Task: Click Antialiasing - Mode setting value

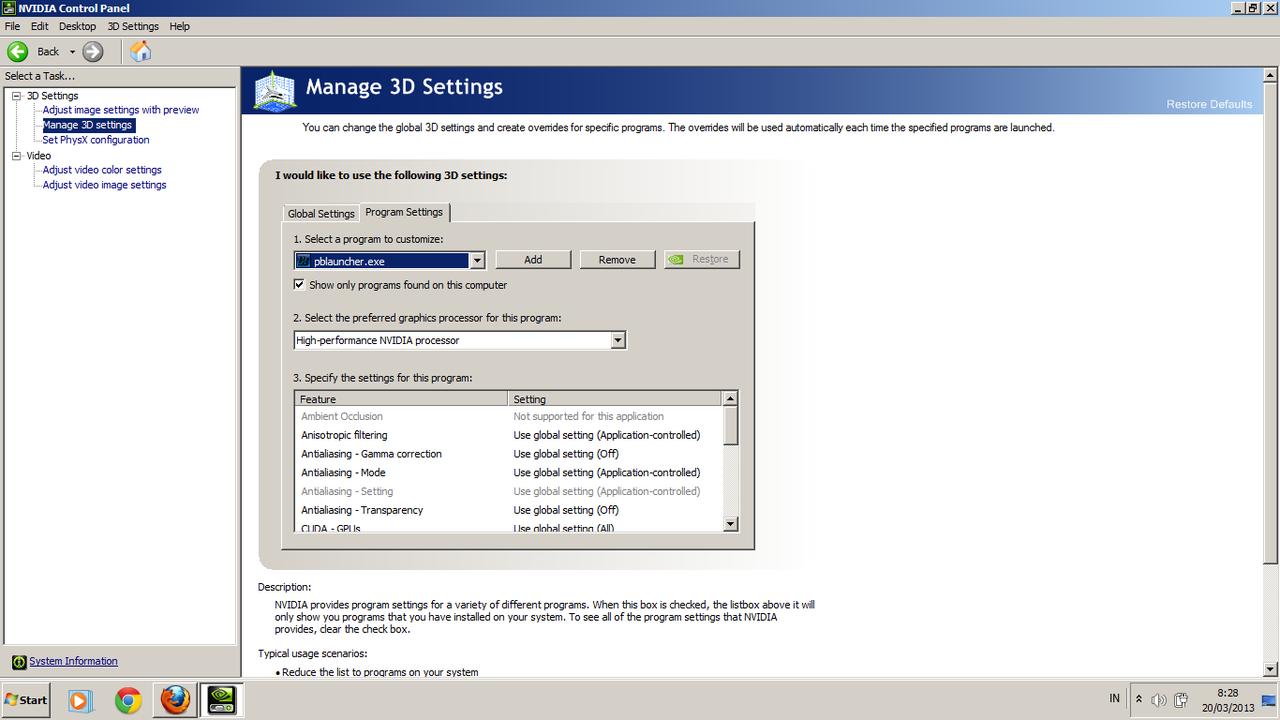Action: [607, 473]
